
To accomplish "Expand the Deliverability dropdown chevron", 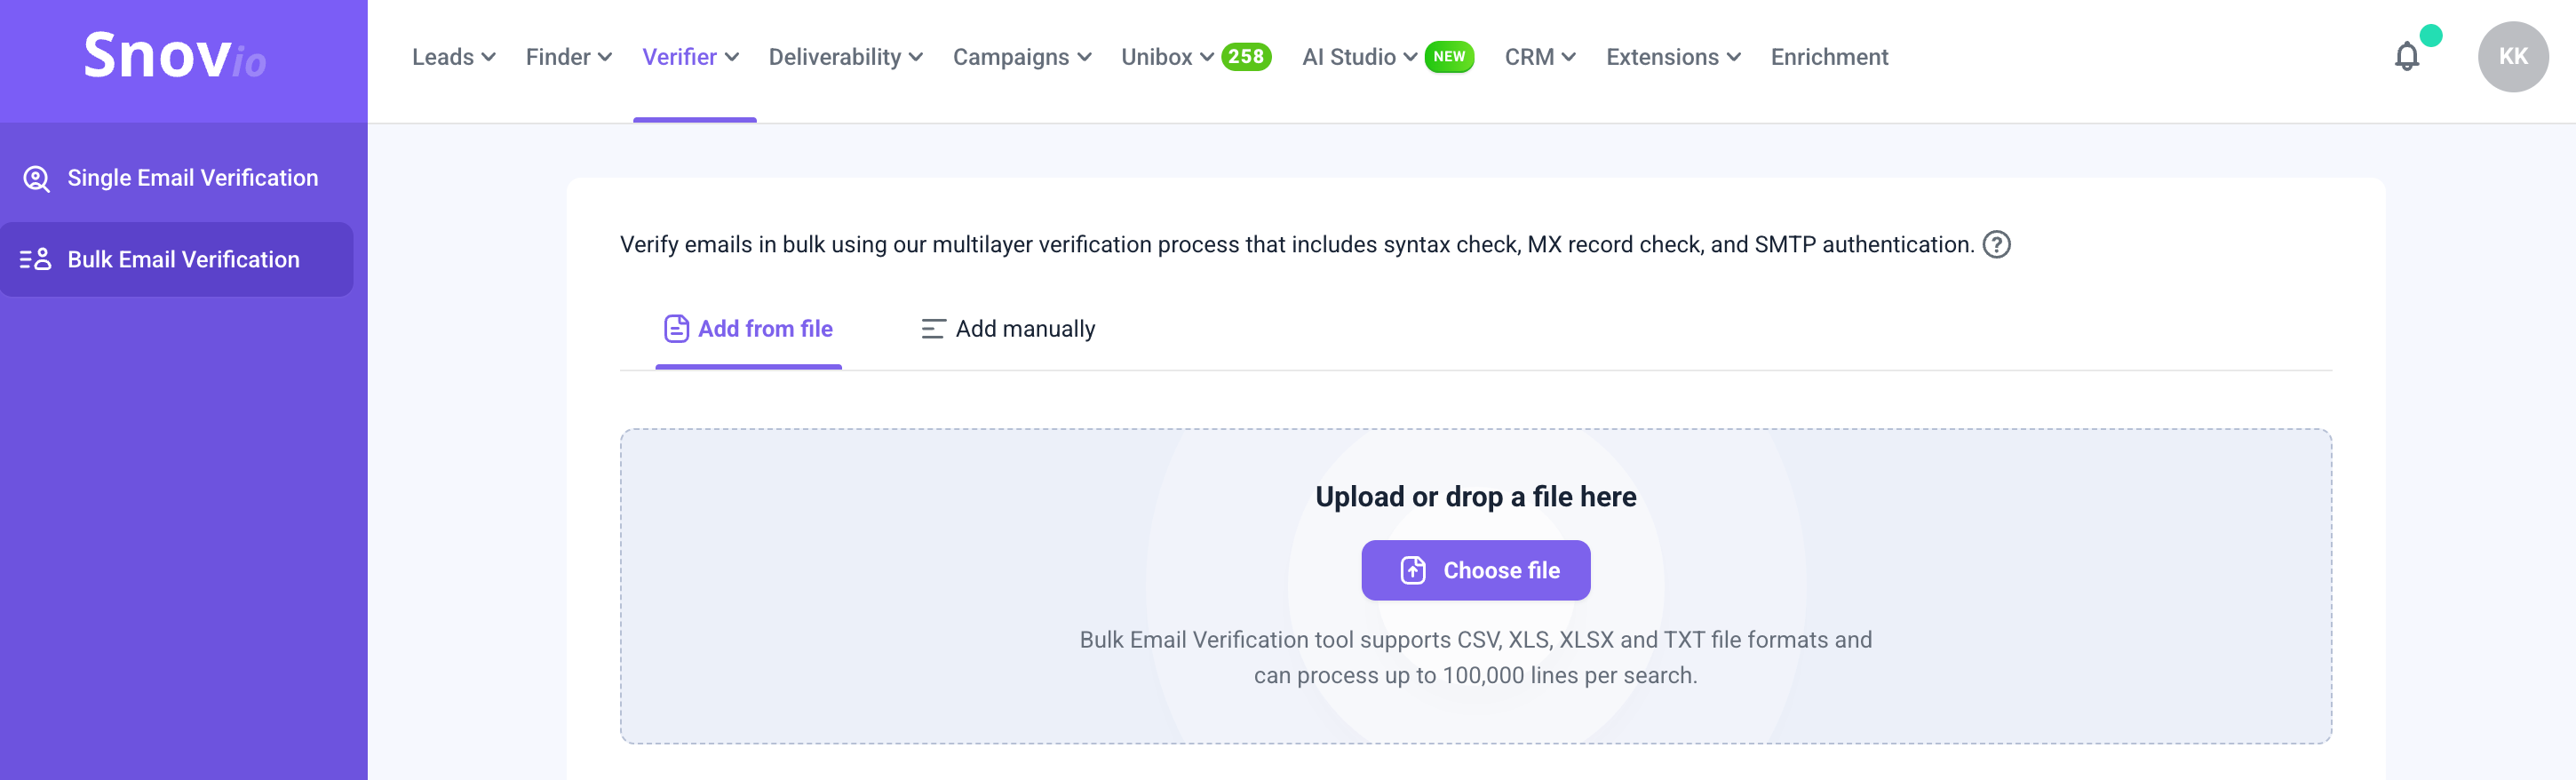I will click(915, 58).
